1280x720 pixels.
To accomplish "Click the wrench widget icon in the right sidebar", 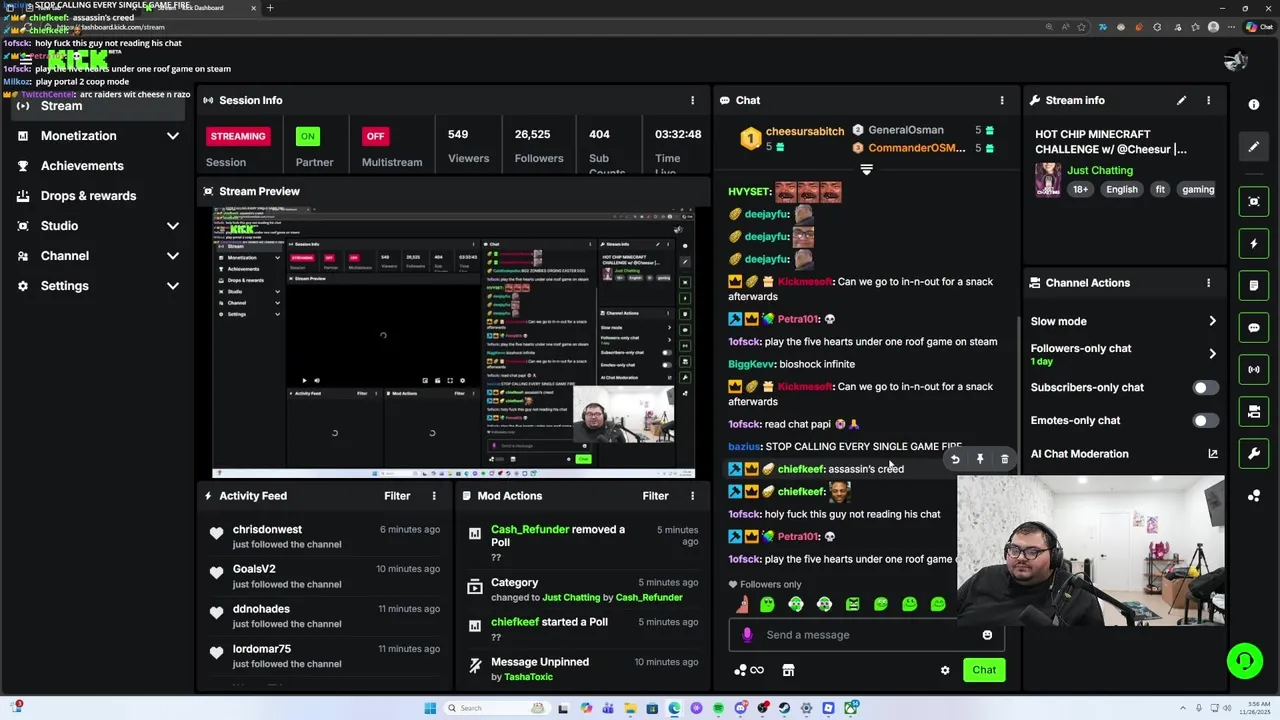I will [1254, 453].
